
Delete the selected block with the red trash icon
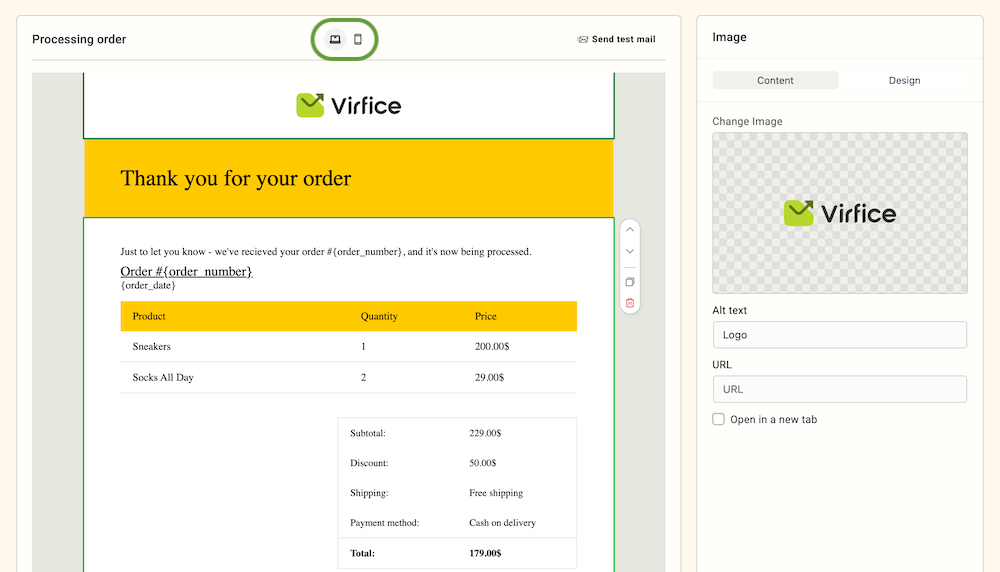pyautogui.click(x=629, y=303)
